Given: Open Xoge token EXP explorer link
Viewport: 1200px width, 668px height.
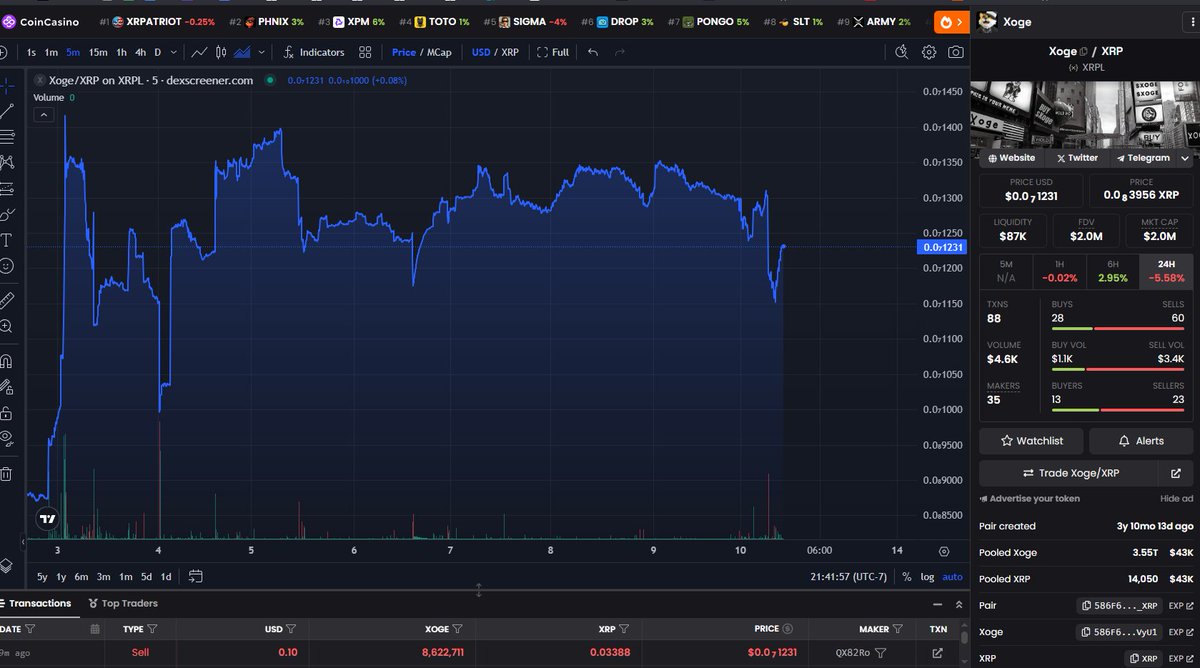Looking at the screenshot, I should (x=1181, y=632).
